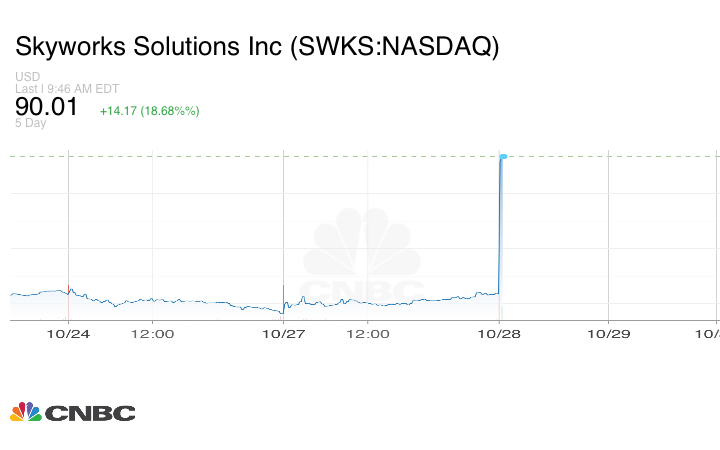720x450 pixels.
Task: Click the green +14.17 price change text
Action: [x=149, y=110]
